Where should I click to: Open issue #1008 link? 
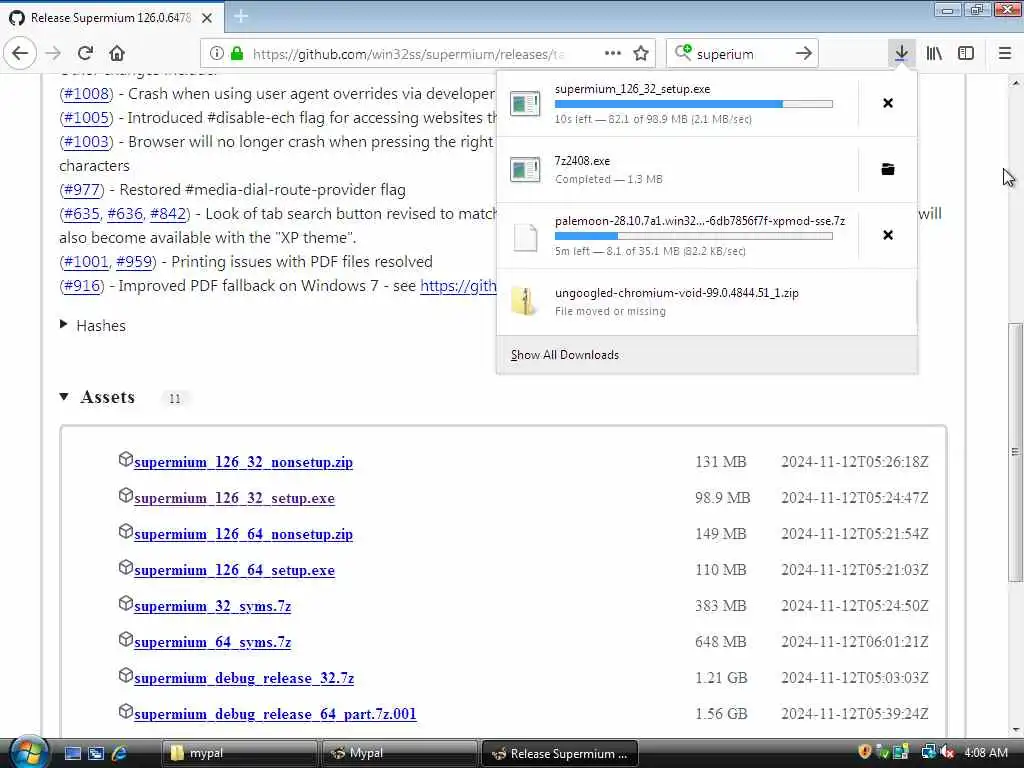coord(86,93)
